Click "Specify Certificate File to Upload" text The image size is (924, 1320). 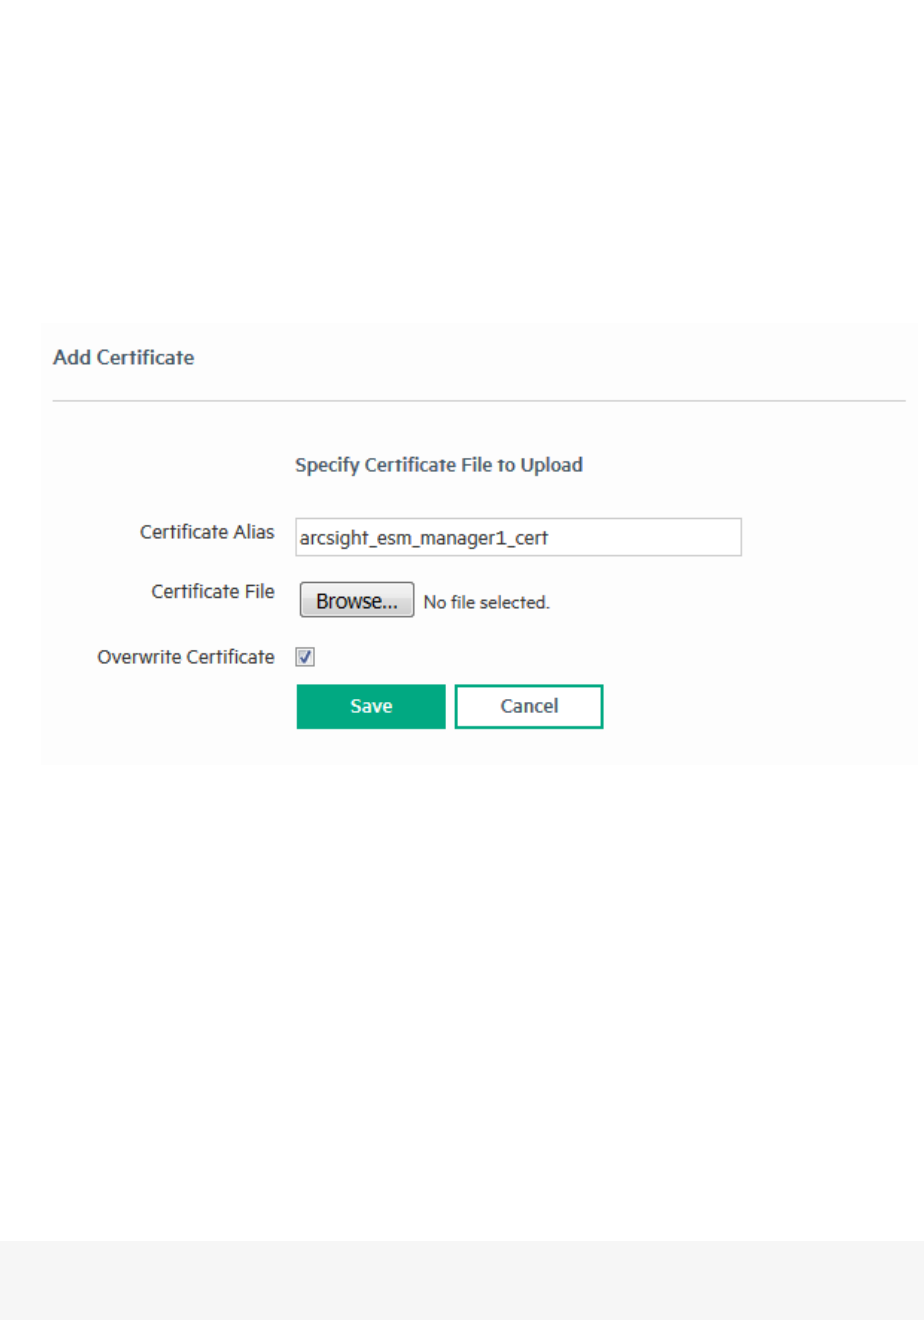tap(439, 465)
